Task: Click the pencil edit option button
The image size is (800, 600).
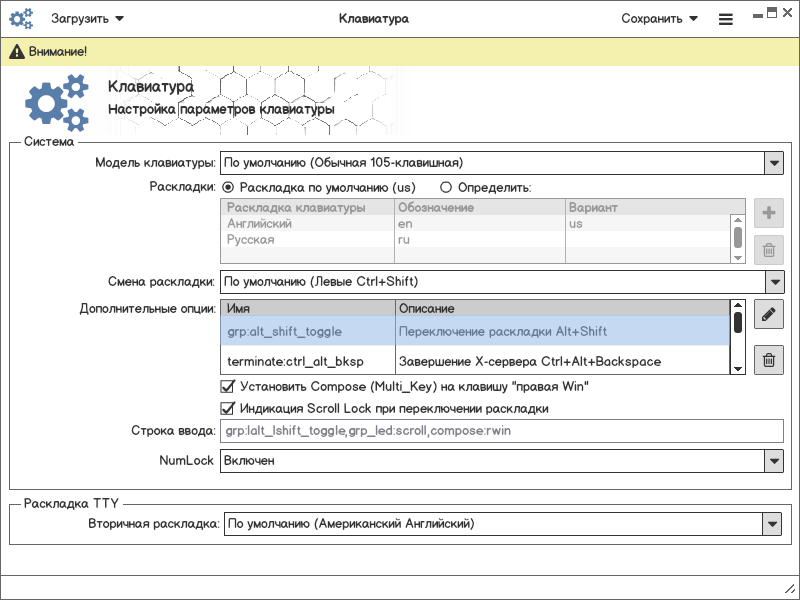Action: pyautogui.click(x=768, y=314)
